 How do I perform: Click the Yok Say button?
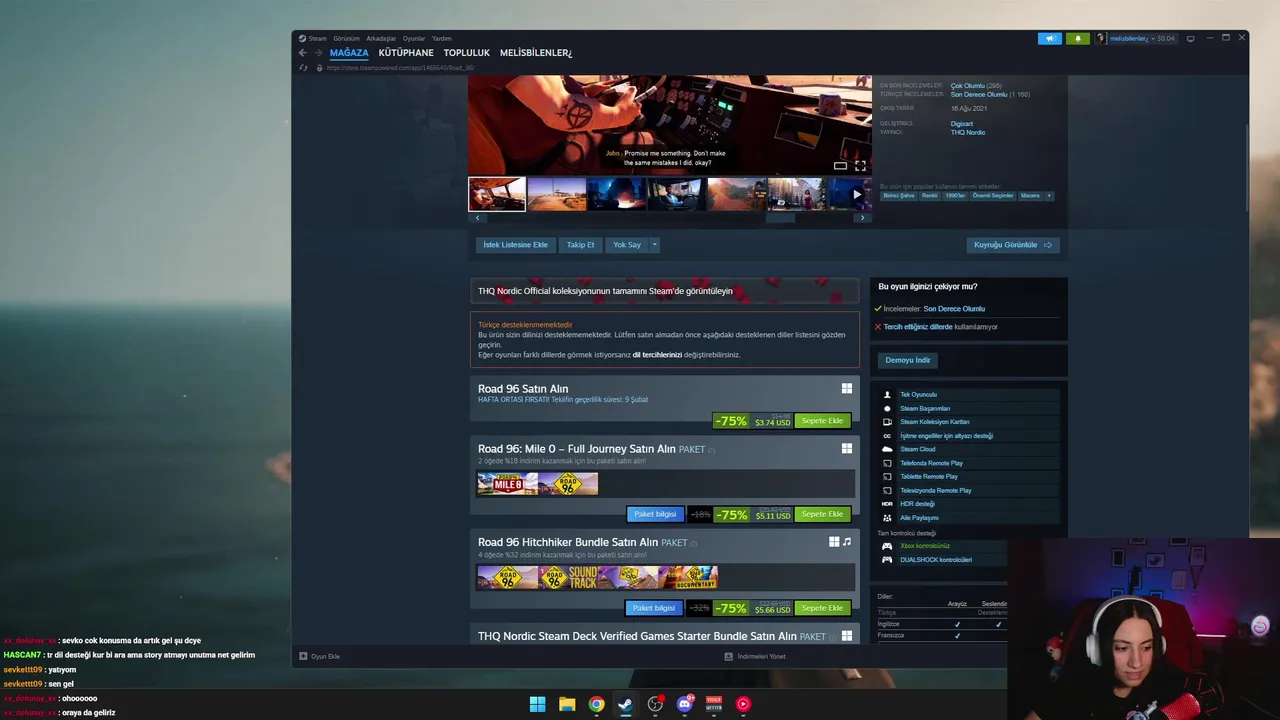pyautogui.click(x=627, y=245)
